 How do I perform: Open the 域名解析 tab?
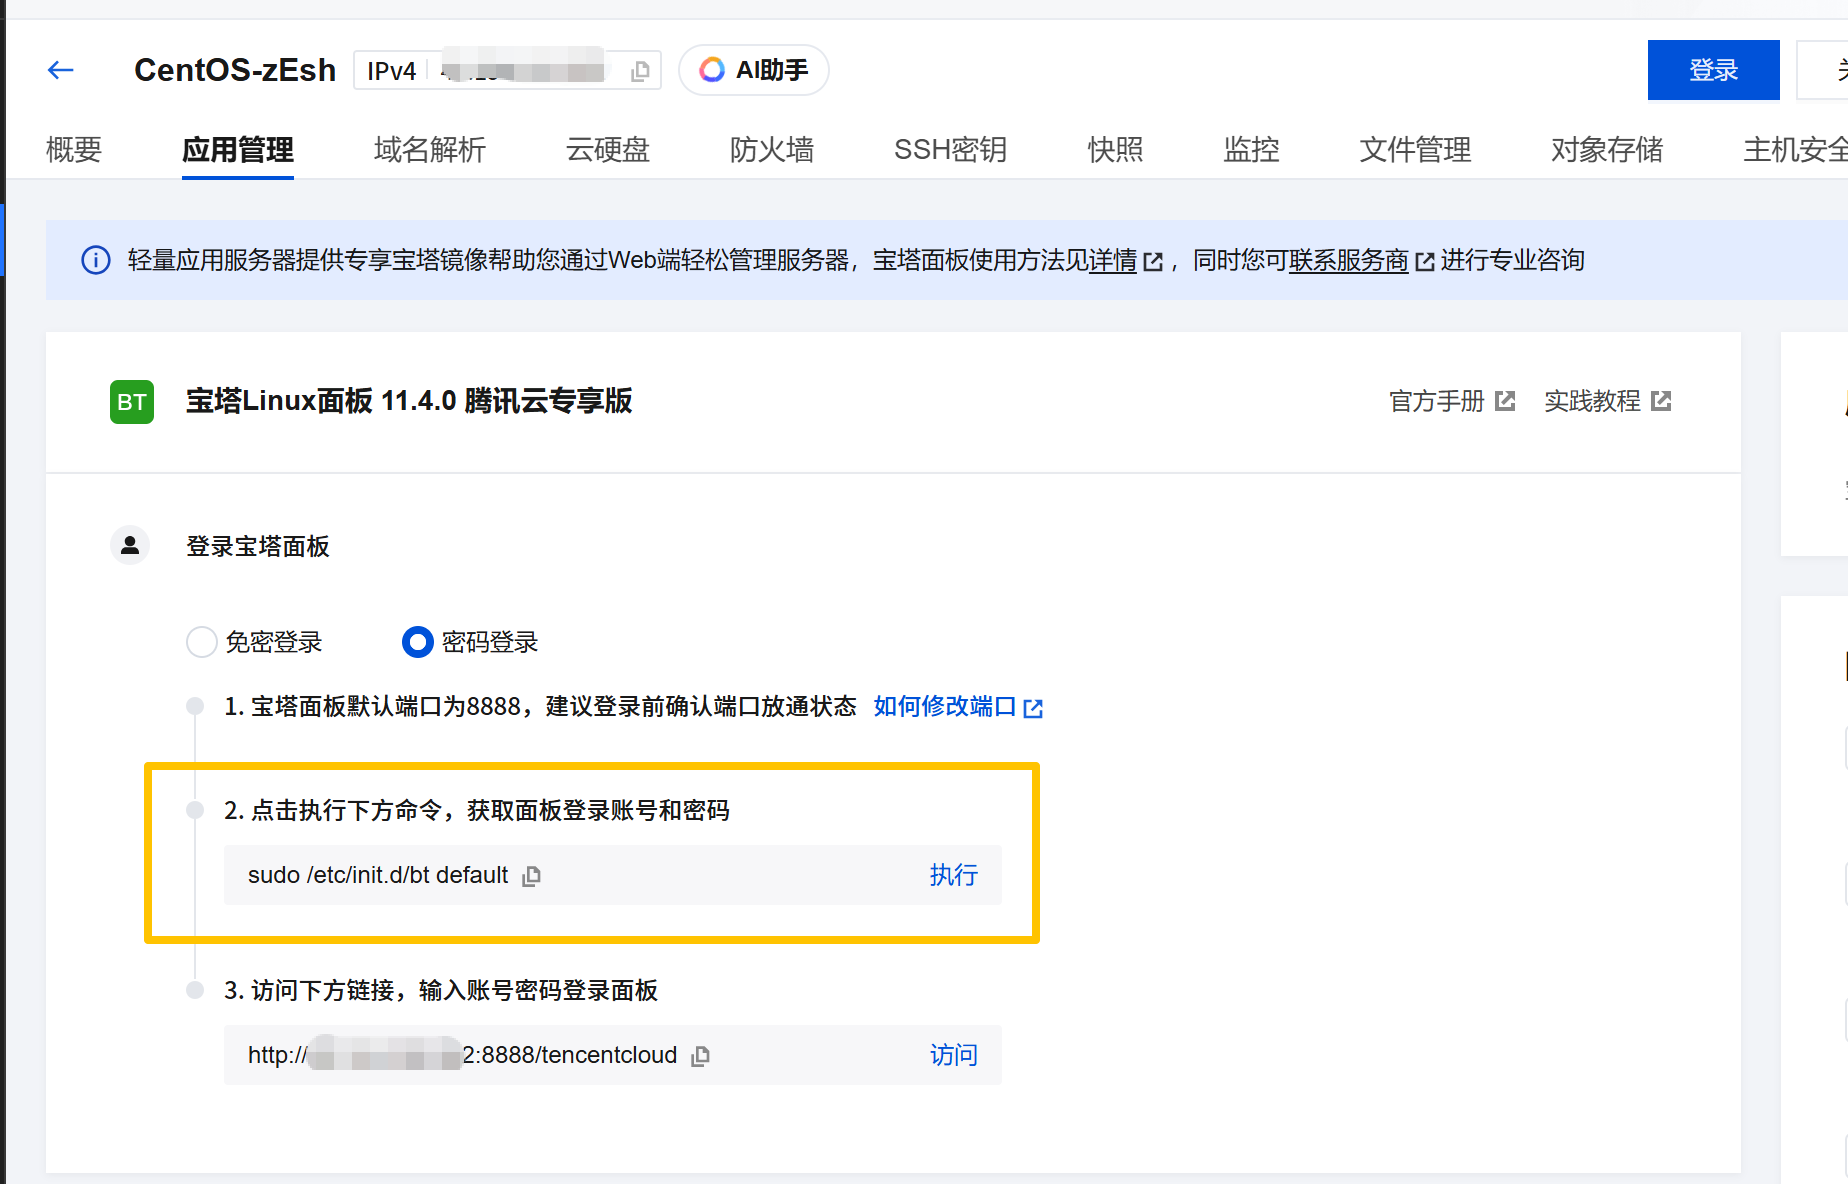430,150
